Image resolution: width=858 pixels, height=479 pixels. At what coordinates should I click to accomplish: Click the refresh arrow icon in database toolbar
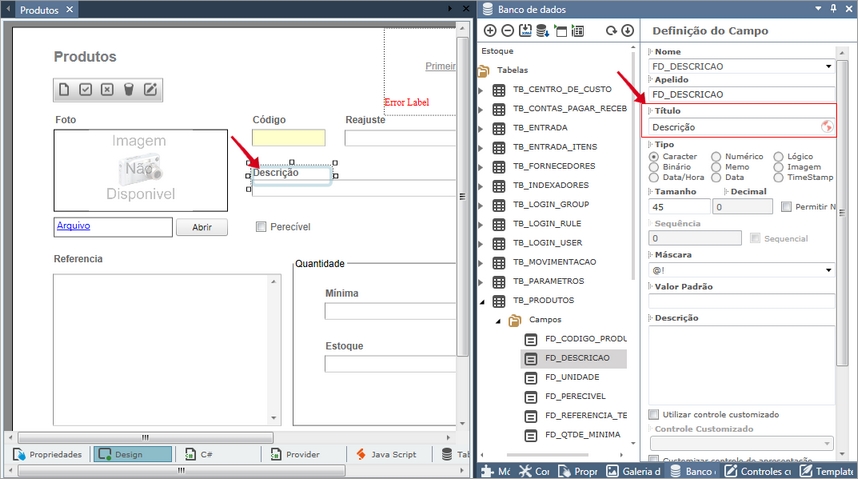(611, 31)
